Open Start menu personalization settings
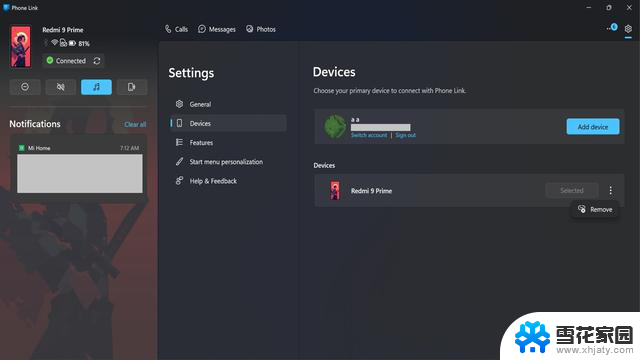Image resolution: width=640 pixels, height=360 pixels. tap(228, 162)
